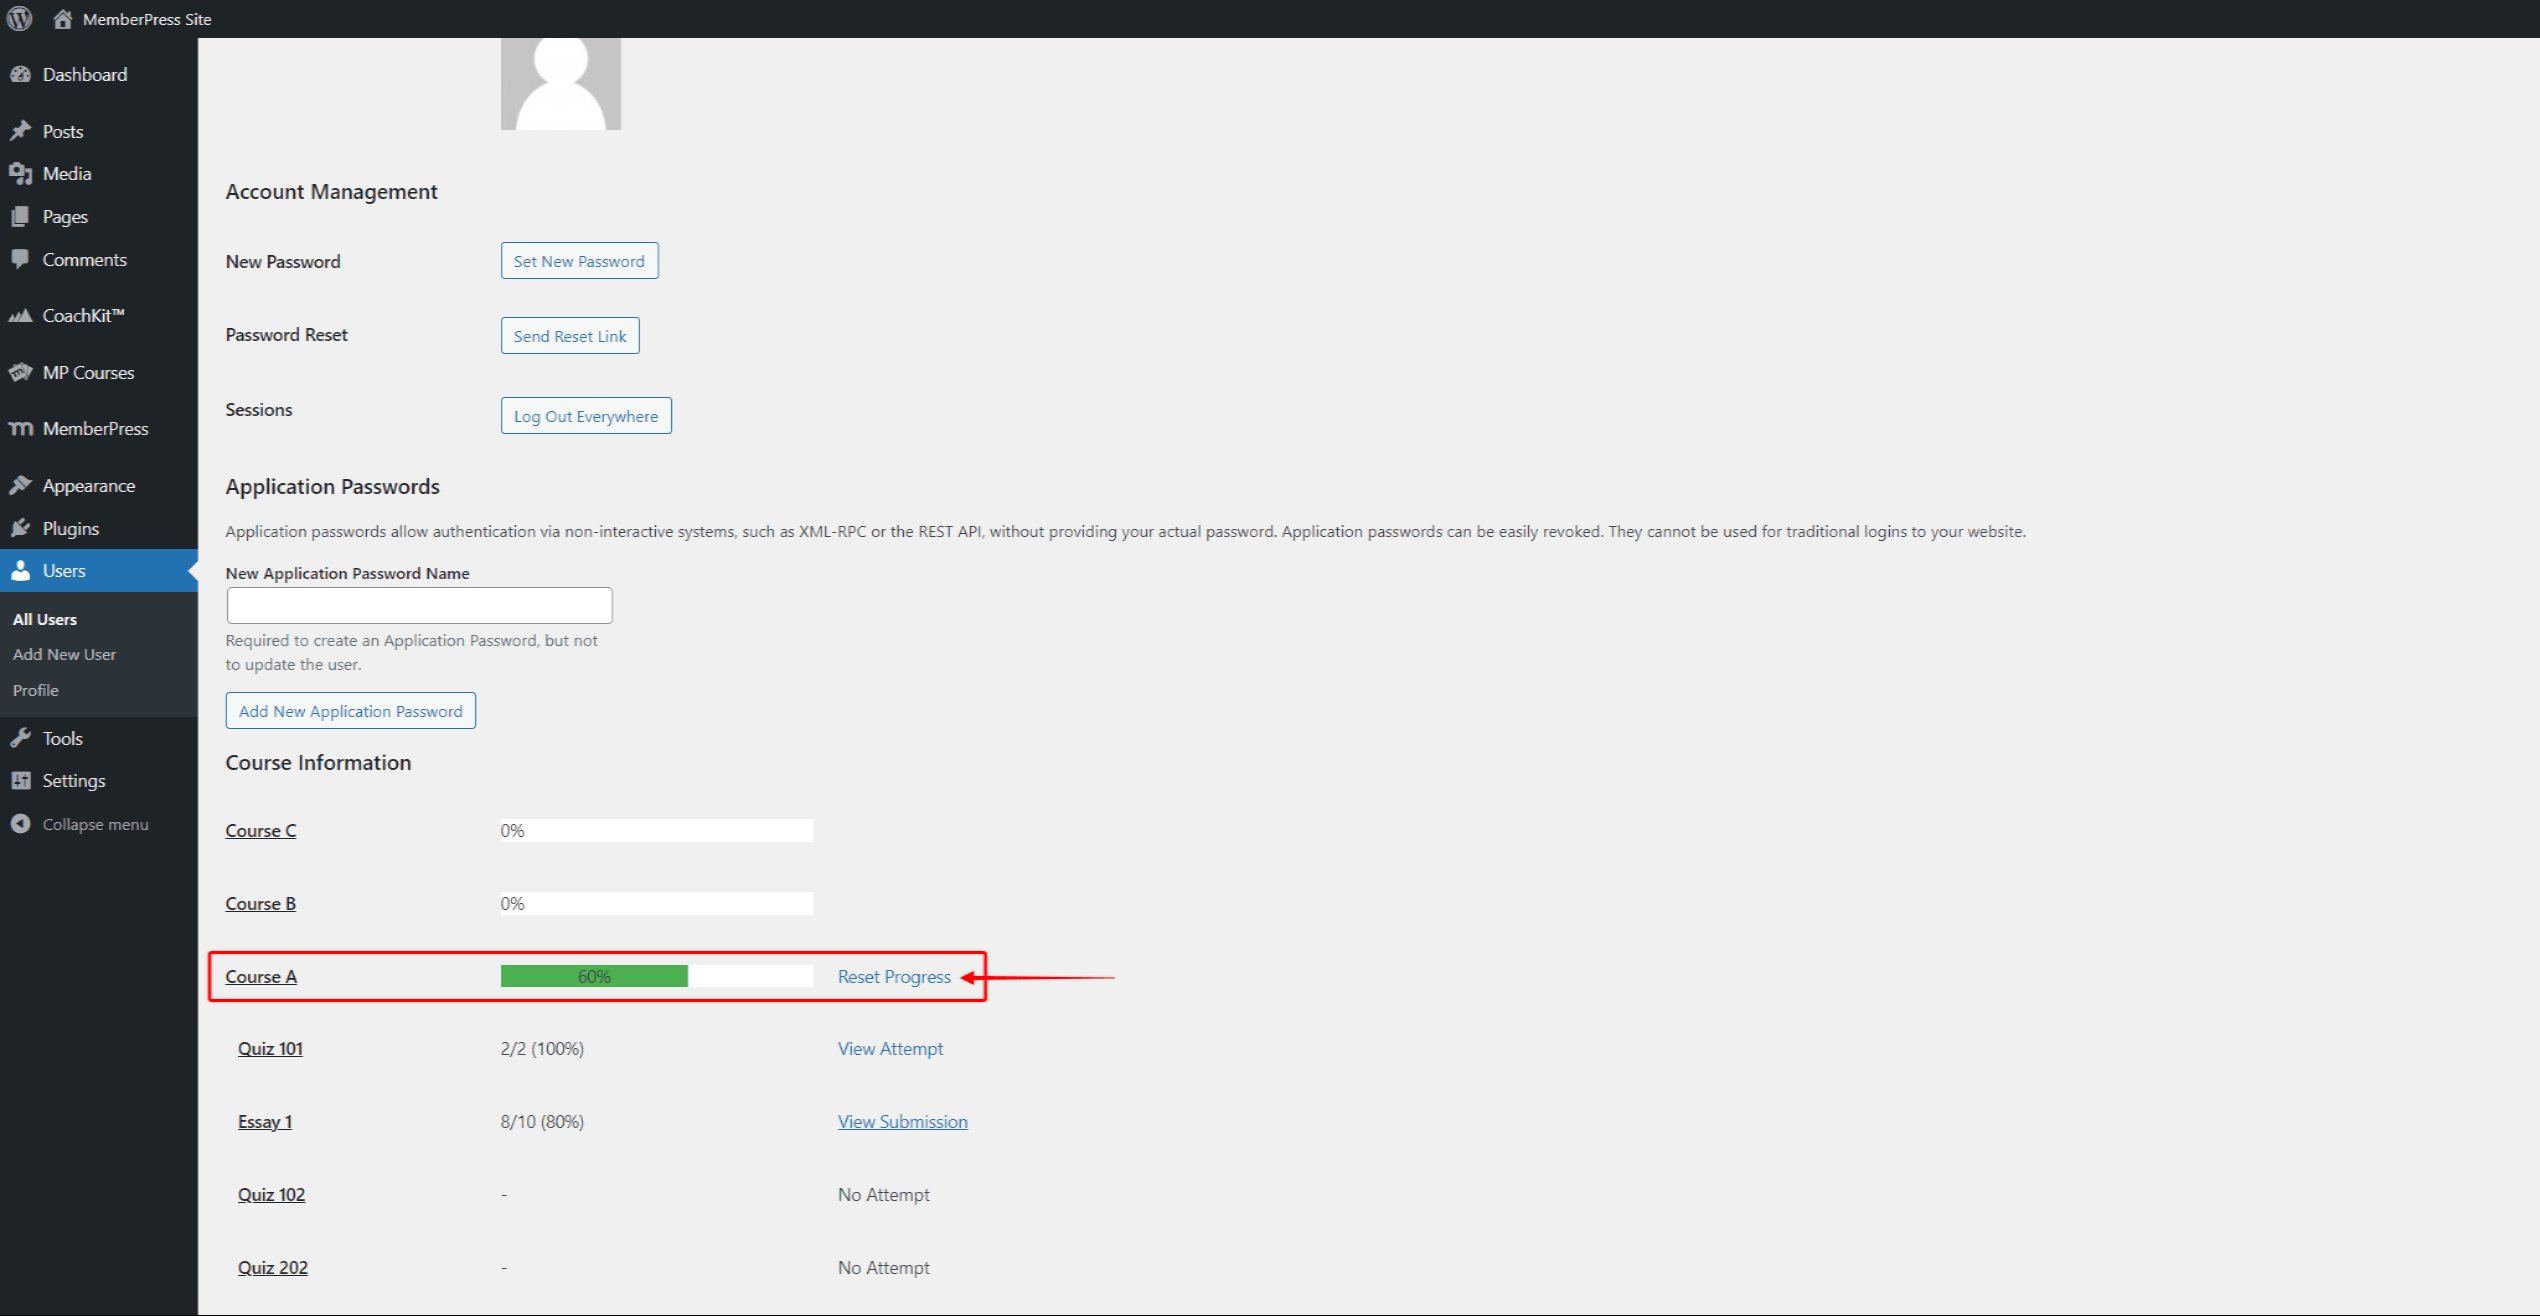The height and width of the screenshot is (1316, 2540).
Task: Click the Add New Application Password button
Action: 351,710
